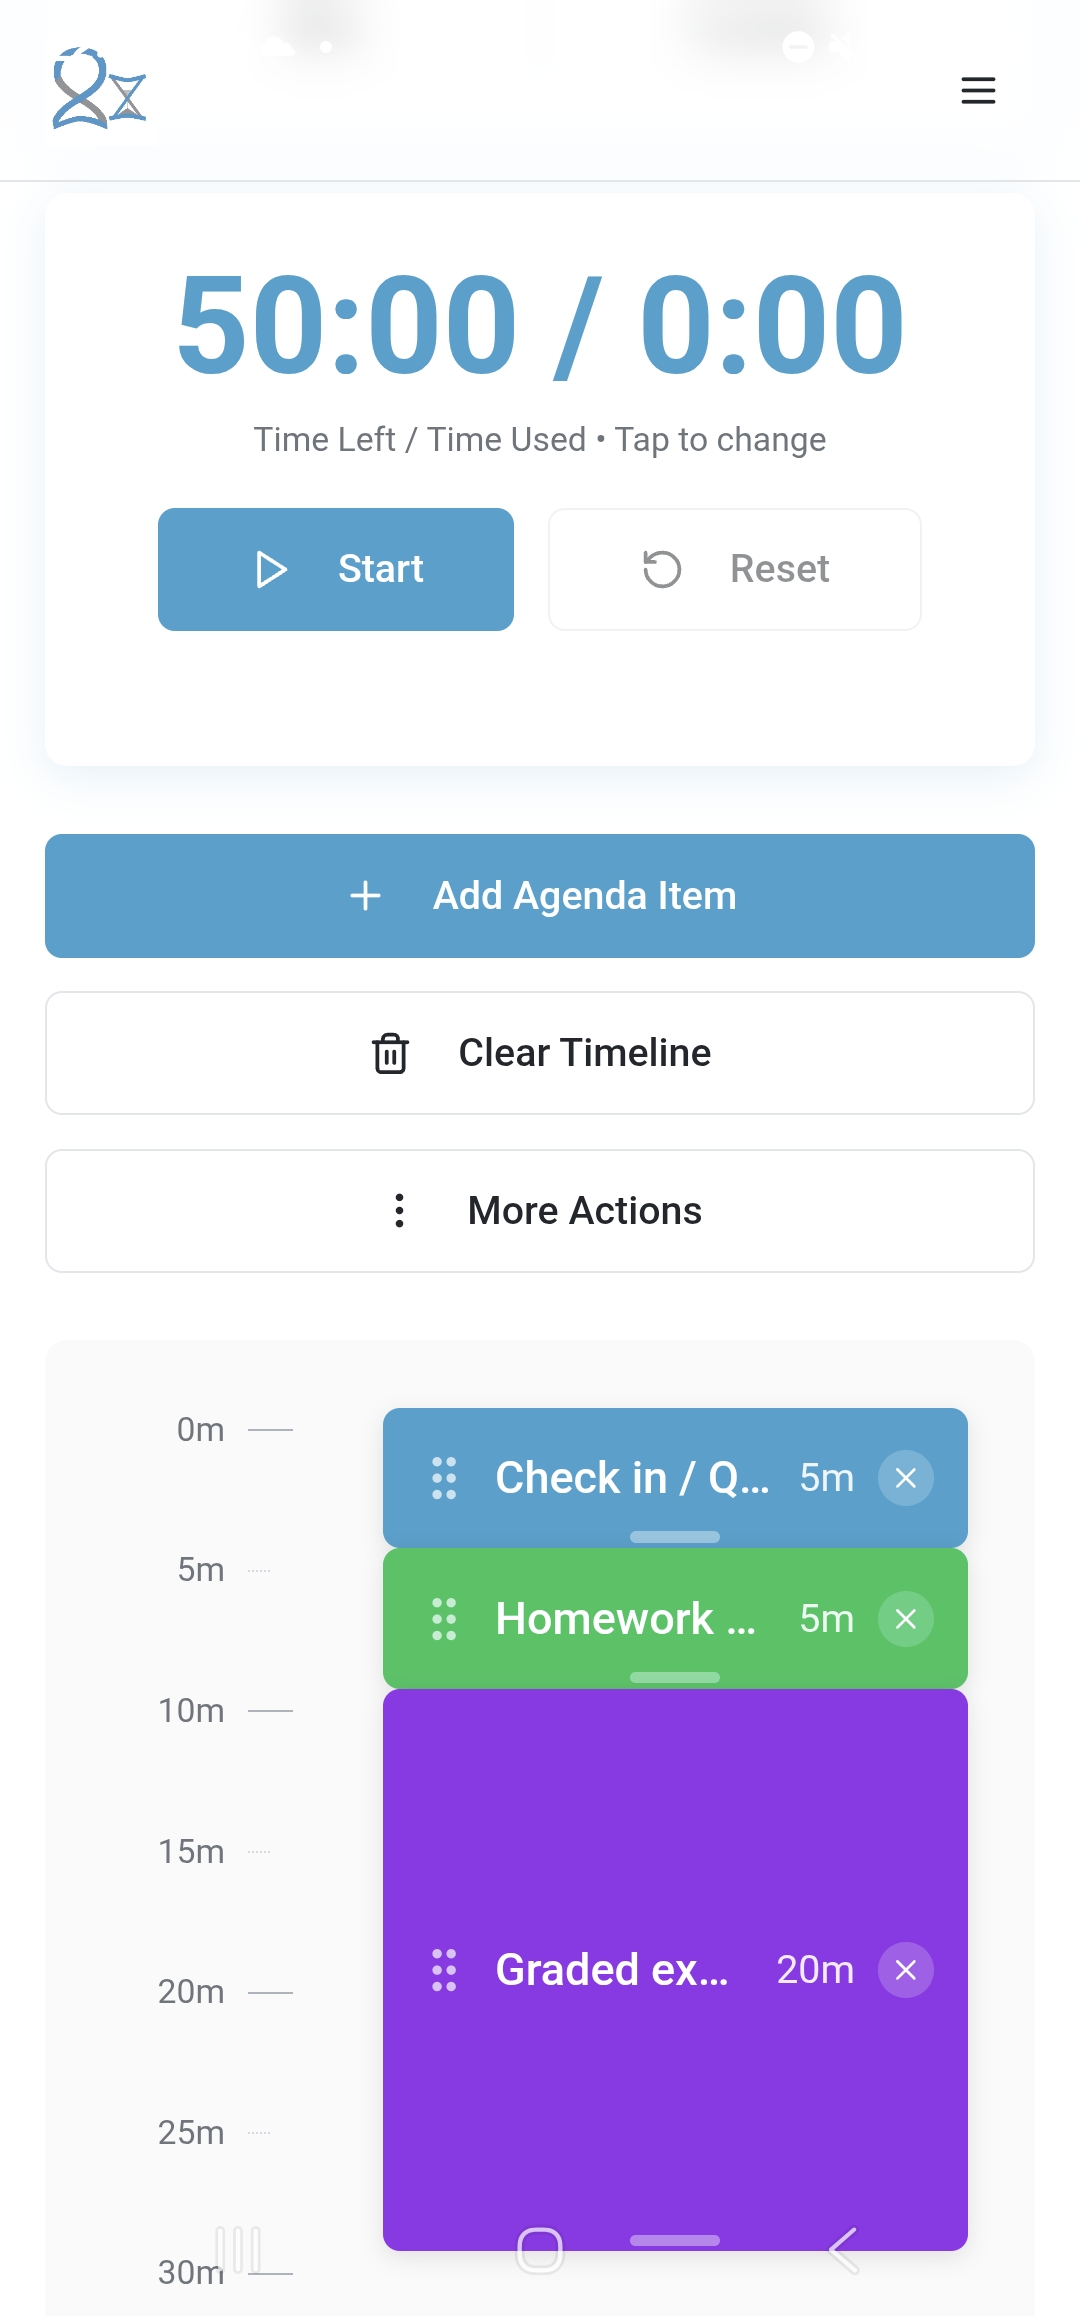Expand the More Actions menu
The image size is (1080, 2316).
tap(540, 1211)
